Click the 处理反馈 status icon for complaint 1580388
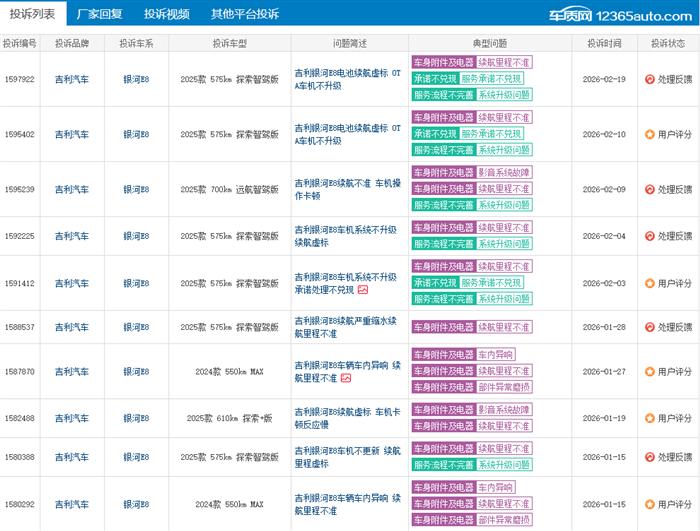This screenshot has height=531, width=700. coord(649,457)
